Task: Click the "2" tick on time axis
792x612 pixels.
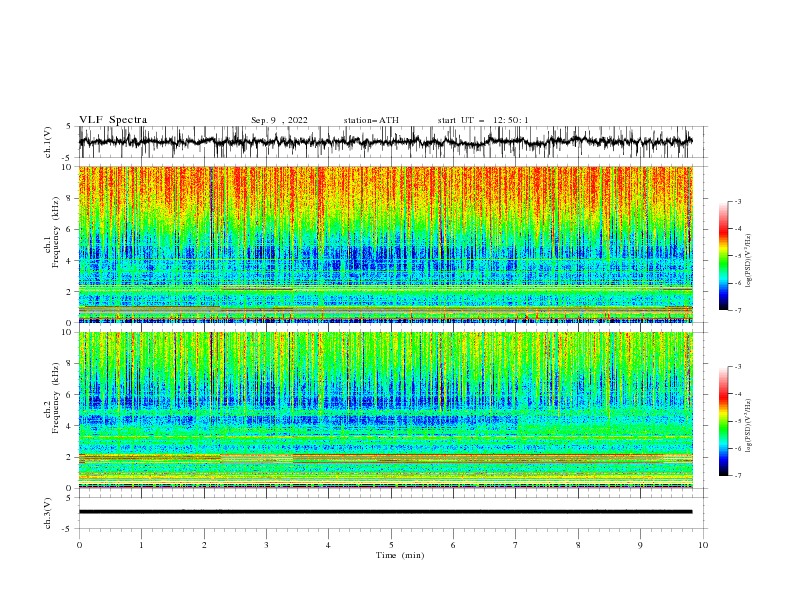Action: coord(204,545)
